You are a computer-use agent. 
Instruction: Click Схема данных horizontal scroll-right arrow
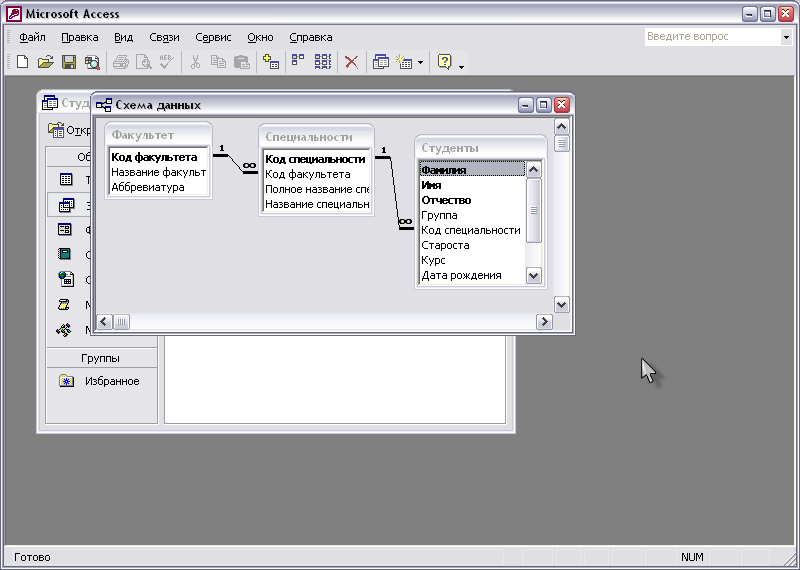tap(544, 321)
